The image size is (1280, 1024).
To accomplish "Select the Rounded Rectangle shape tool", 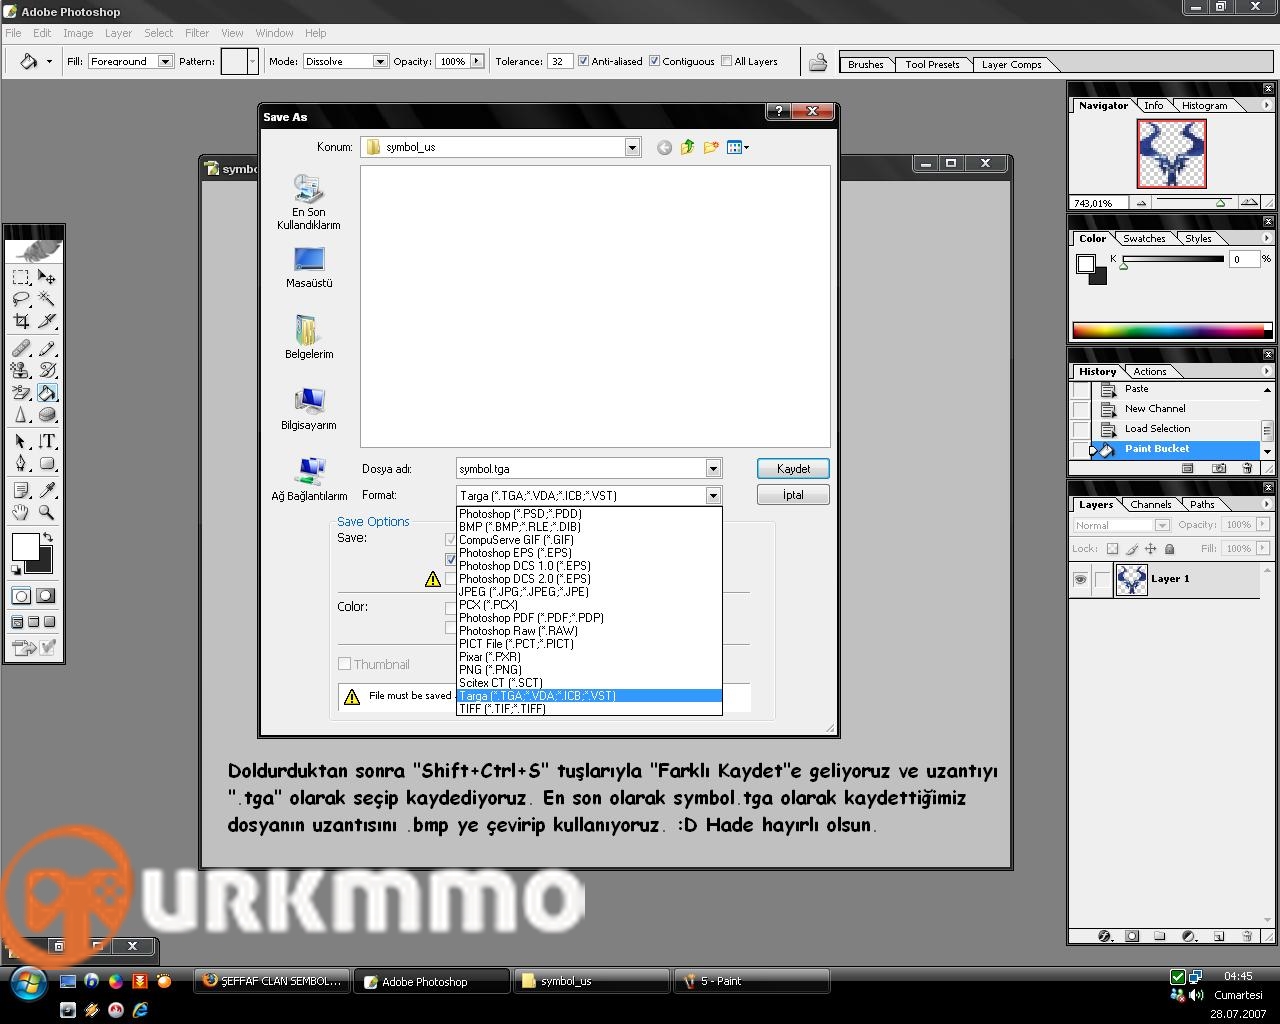I will pos(46,463).
